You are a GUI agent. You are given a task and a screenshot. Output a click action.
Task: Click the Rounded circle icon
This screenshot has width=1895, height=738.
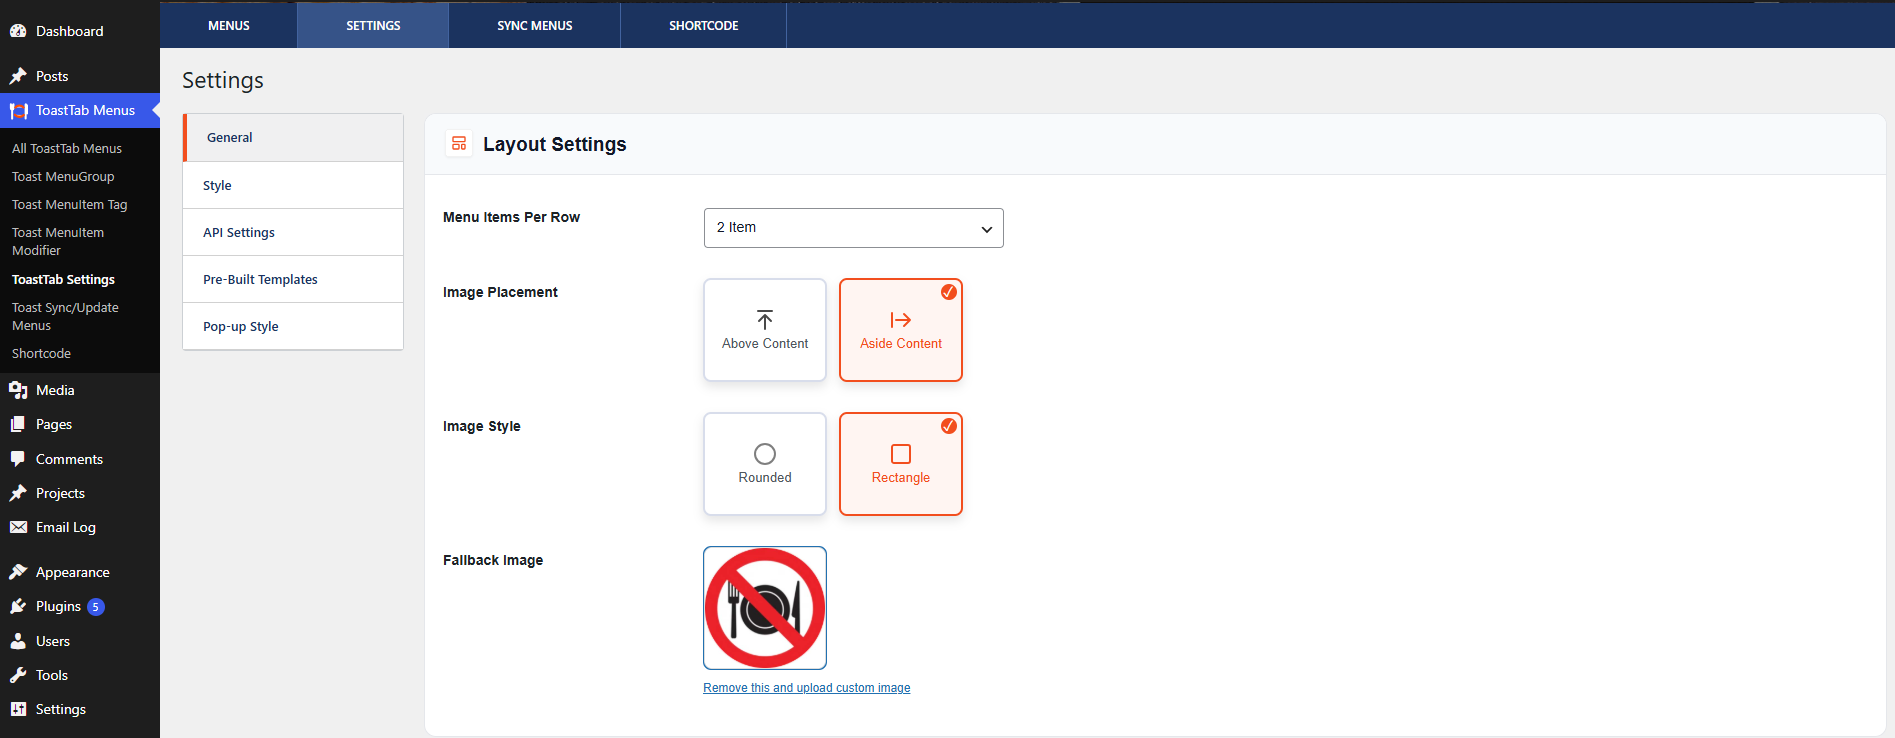click(765, 454)
